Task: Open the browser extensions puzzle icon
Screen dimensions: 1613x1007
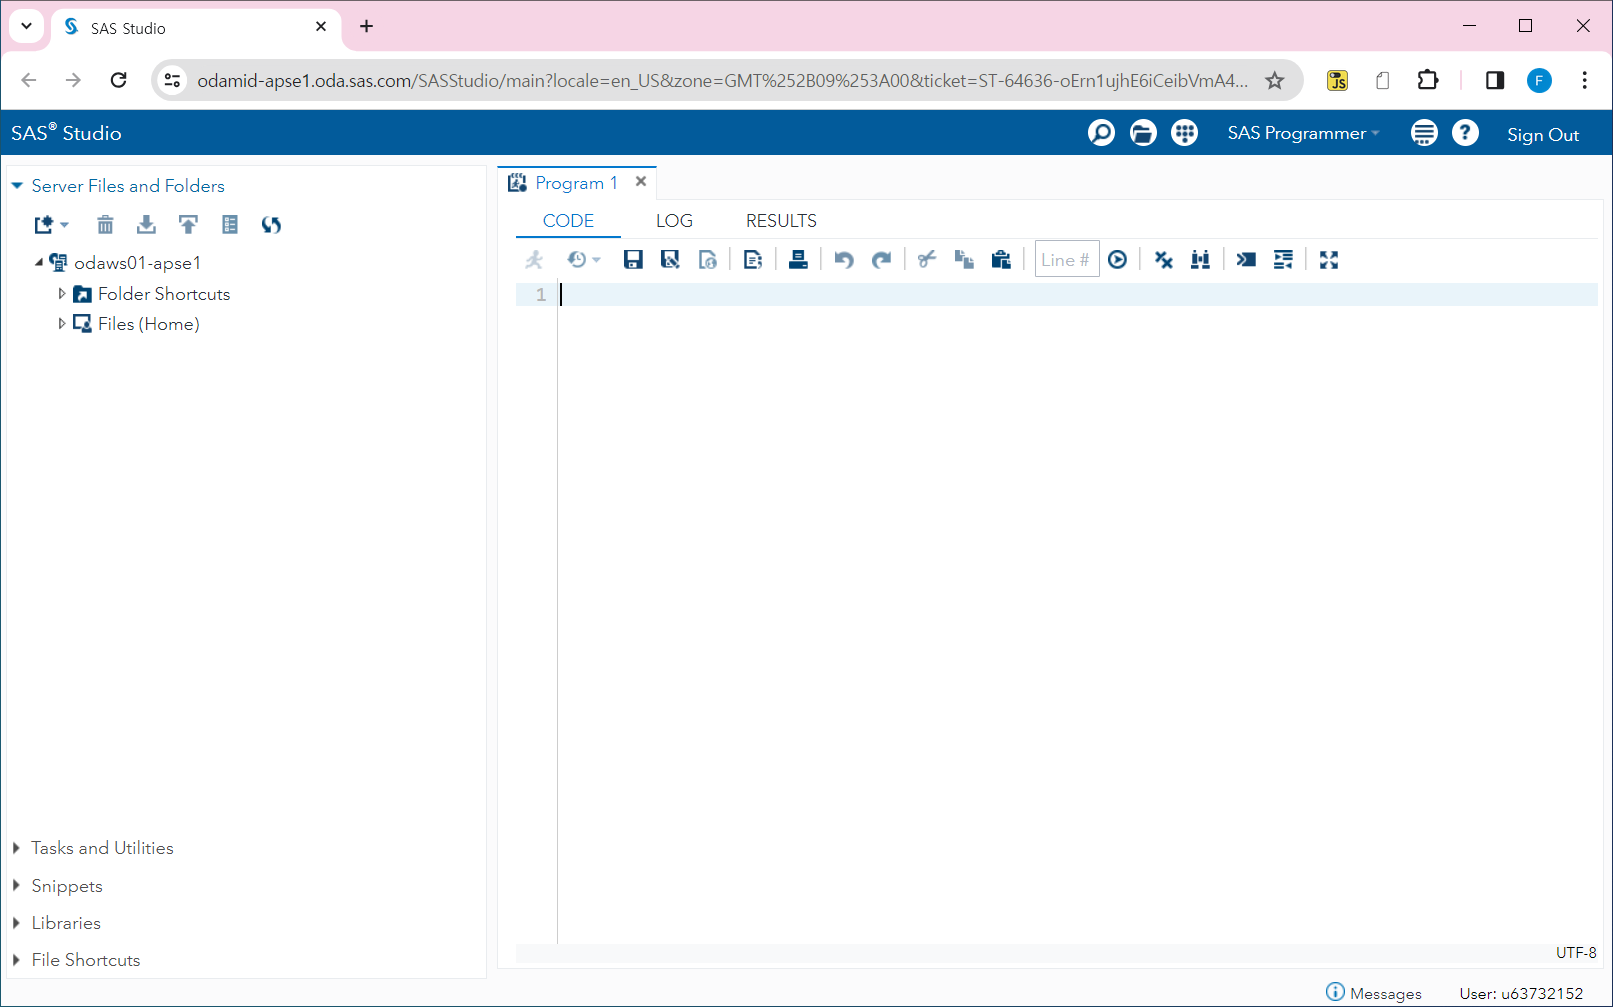Action: click(1428, 80)
